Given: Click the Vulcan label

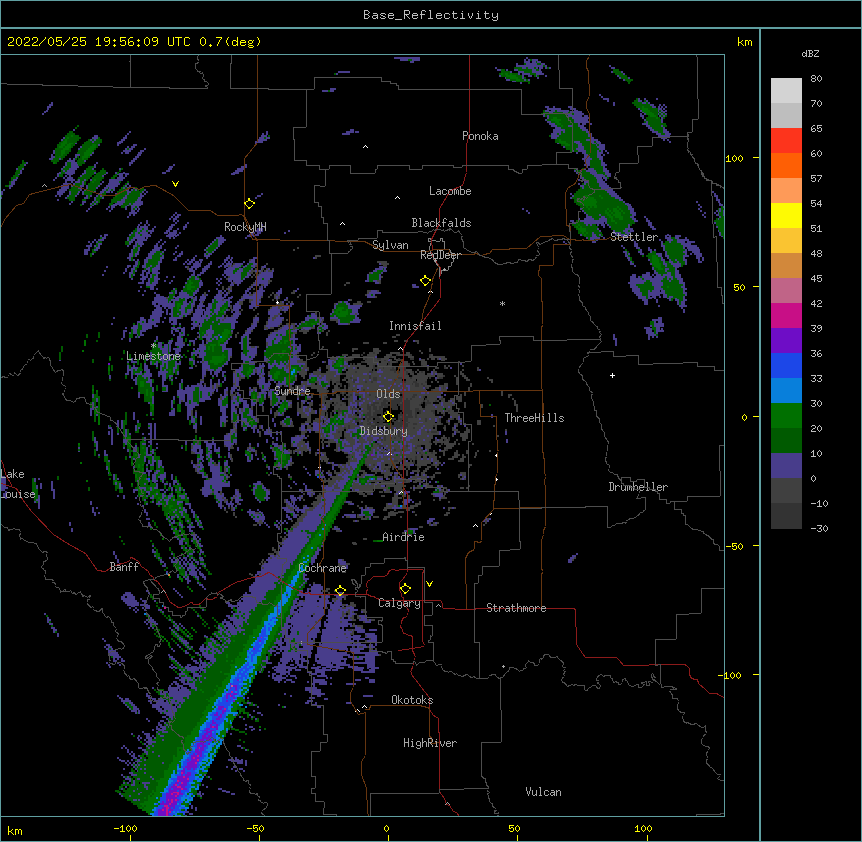Looking at the screenshot, I should 543,792.
